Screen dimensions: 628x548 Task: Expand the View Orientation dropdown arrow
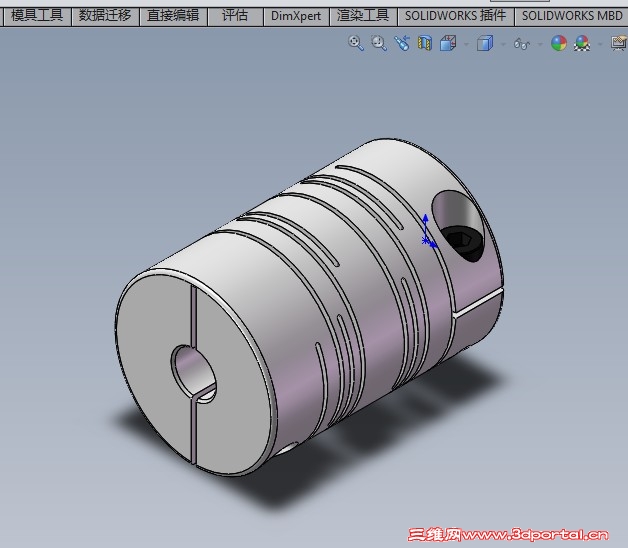[466, 44]
